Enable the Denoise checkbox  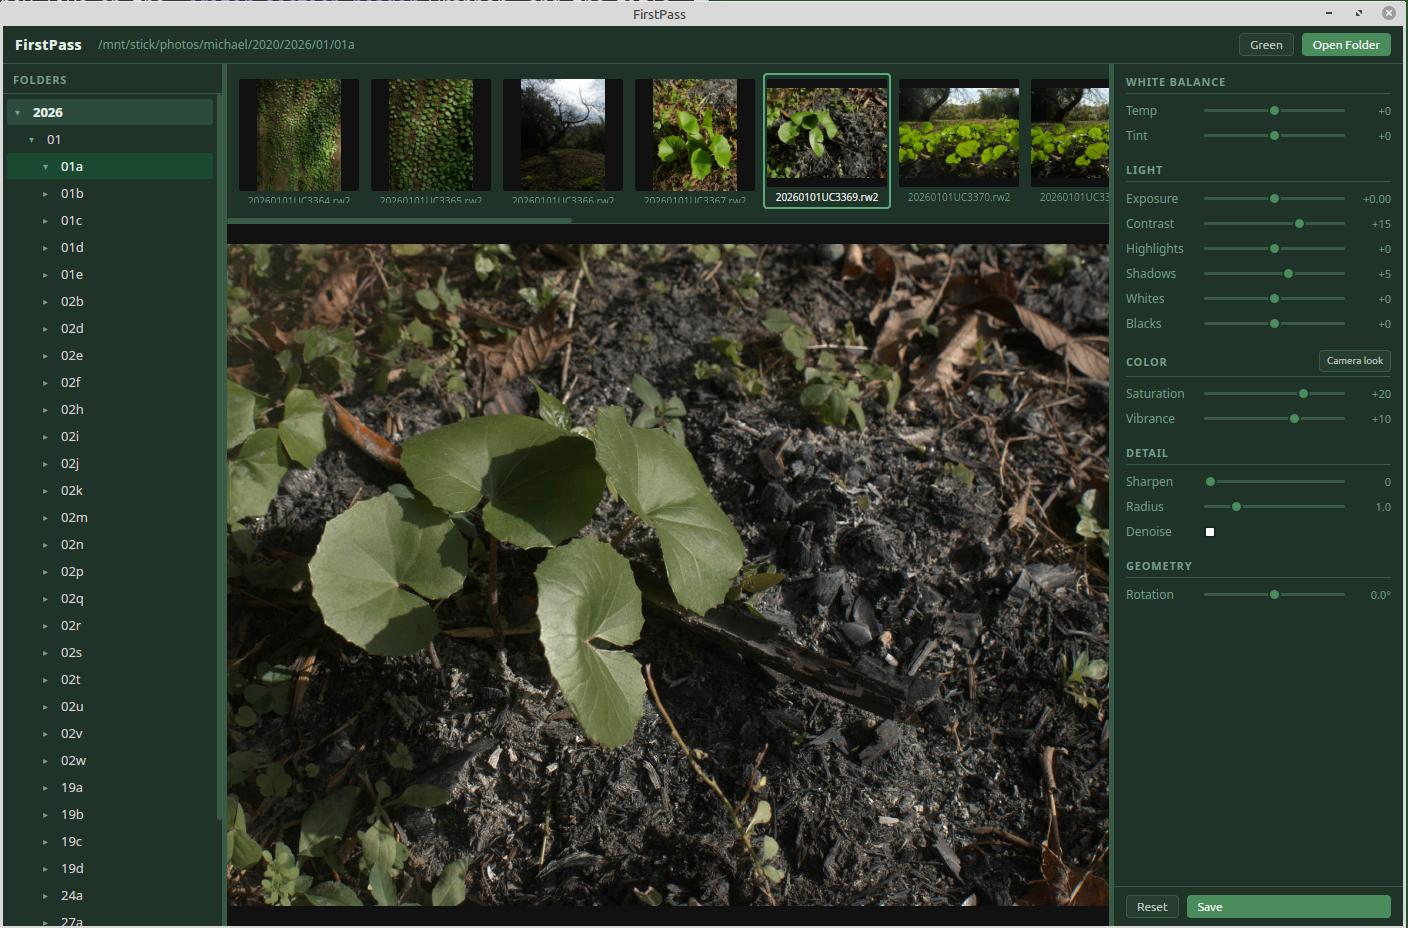click(x=1209, y=531)
